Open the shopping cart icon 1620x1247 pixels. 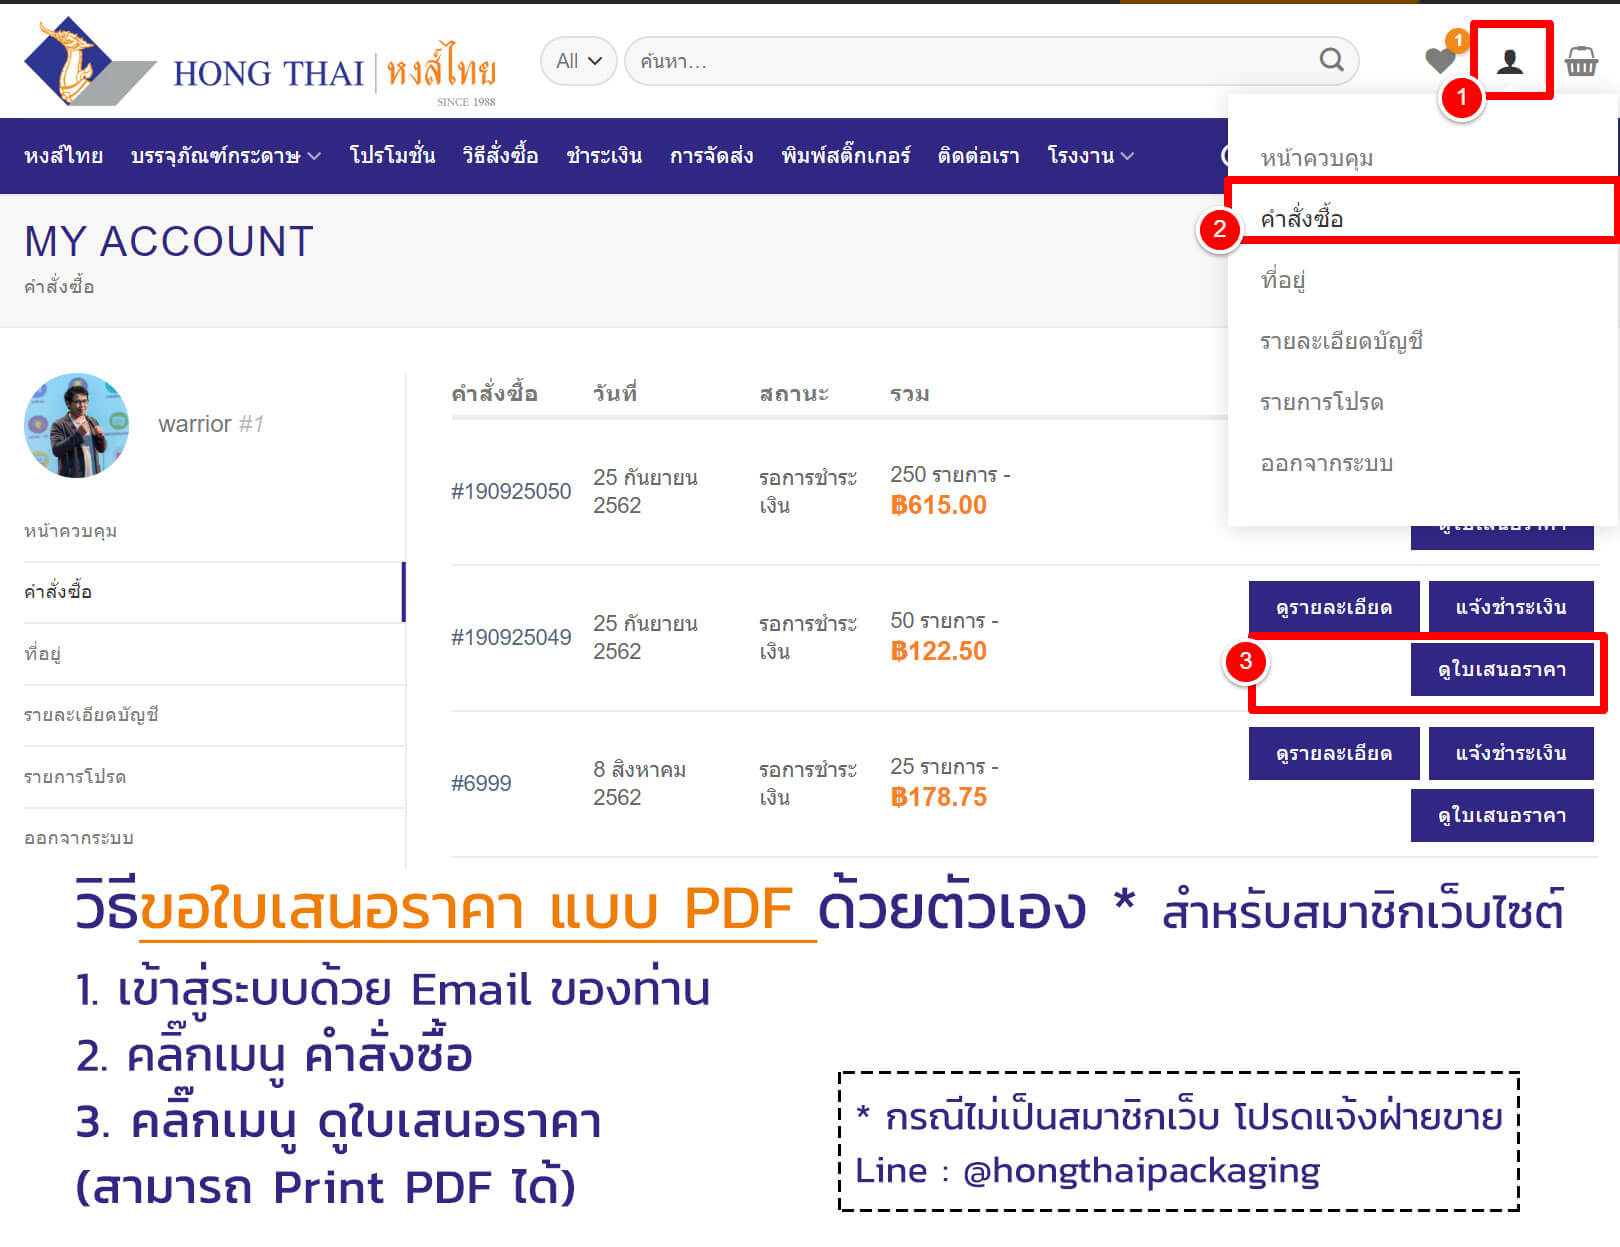(1583, 61)
